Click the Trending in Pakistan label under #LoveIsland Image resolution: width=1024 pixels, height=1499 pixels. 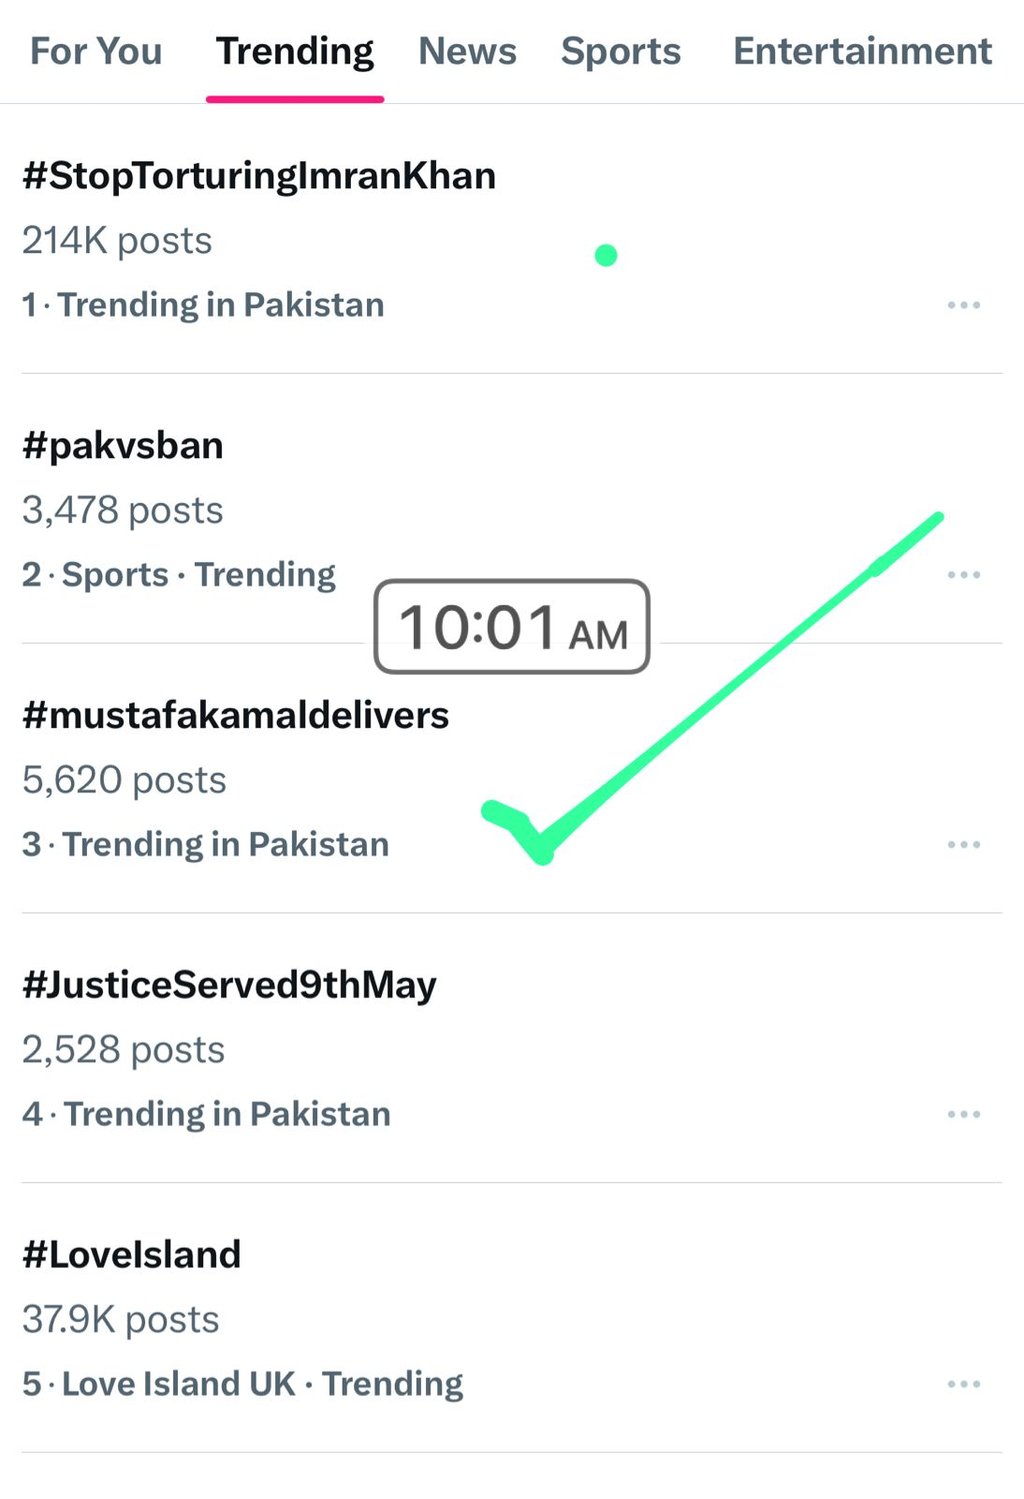(243, 1383)
